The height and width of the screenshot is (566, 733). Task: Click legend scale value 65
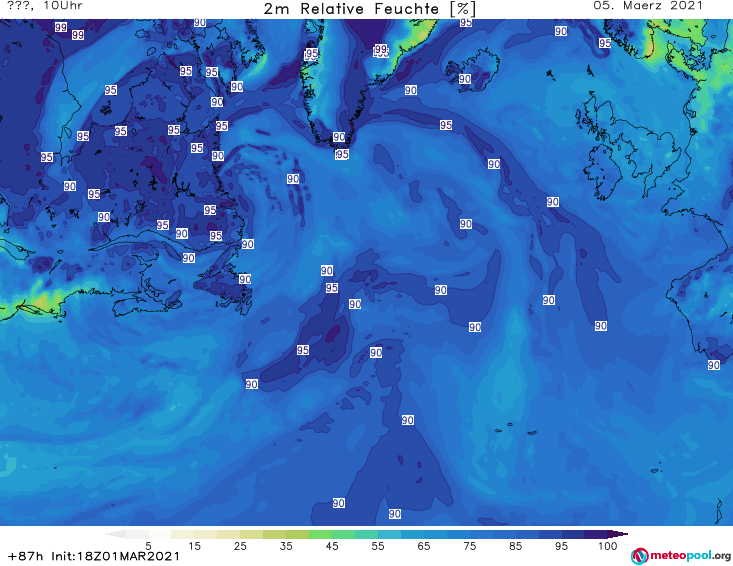click(x=424, y=546)
